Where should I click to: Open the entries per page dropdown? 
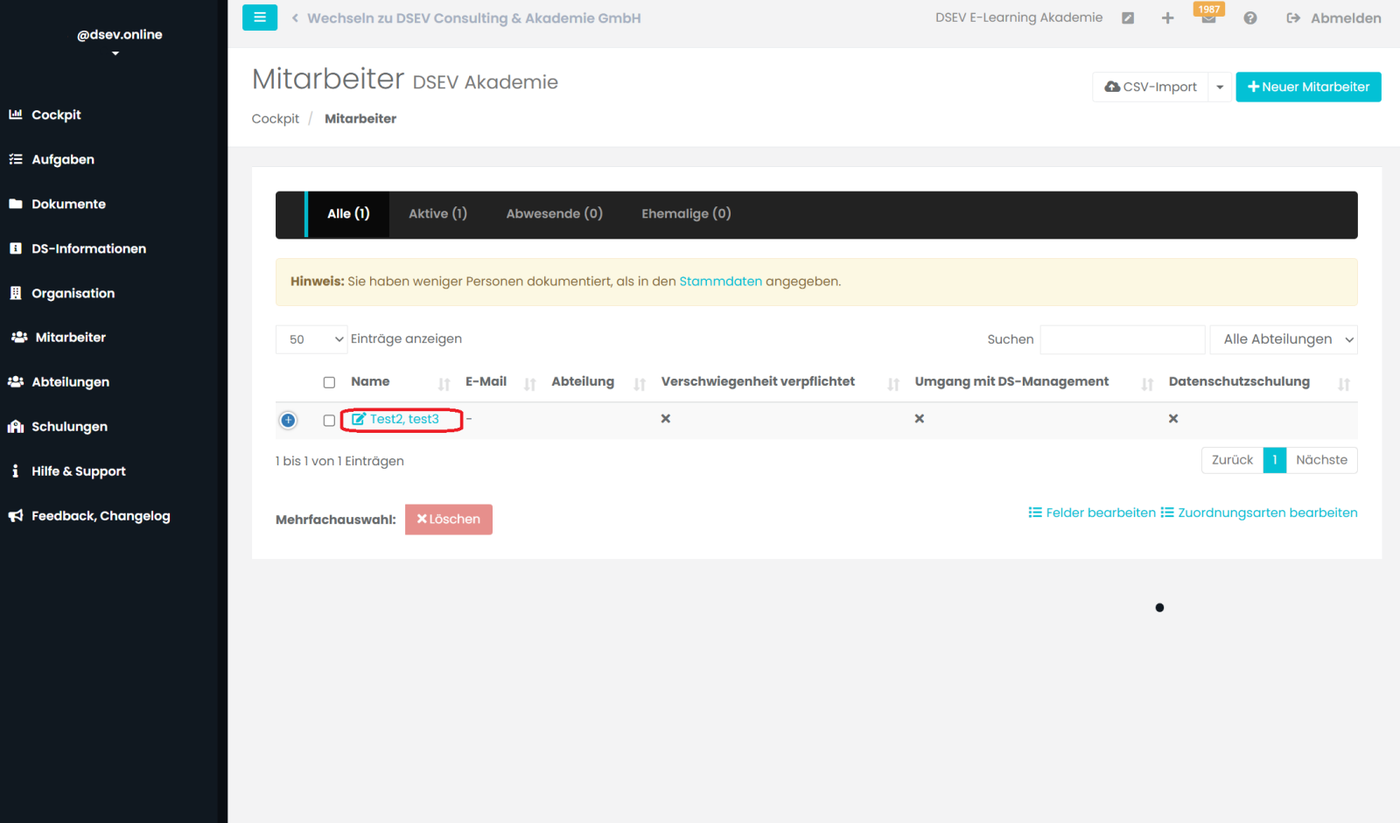click(311, 339)
